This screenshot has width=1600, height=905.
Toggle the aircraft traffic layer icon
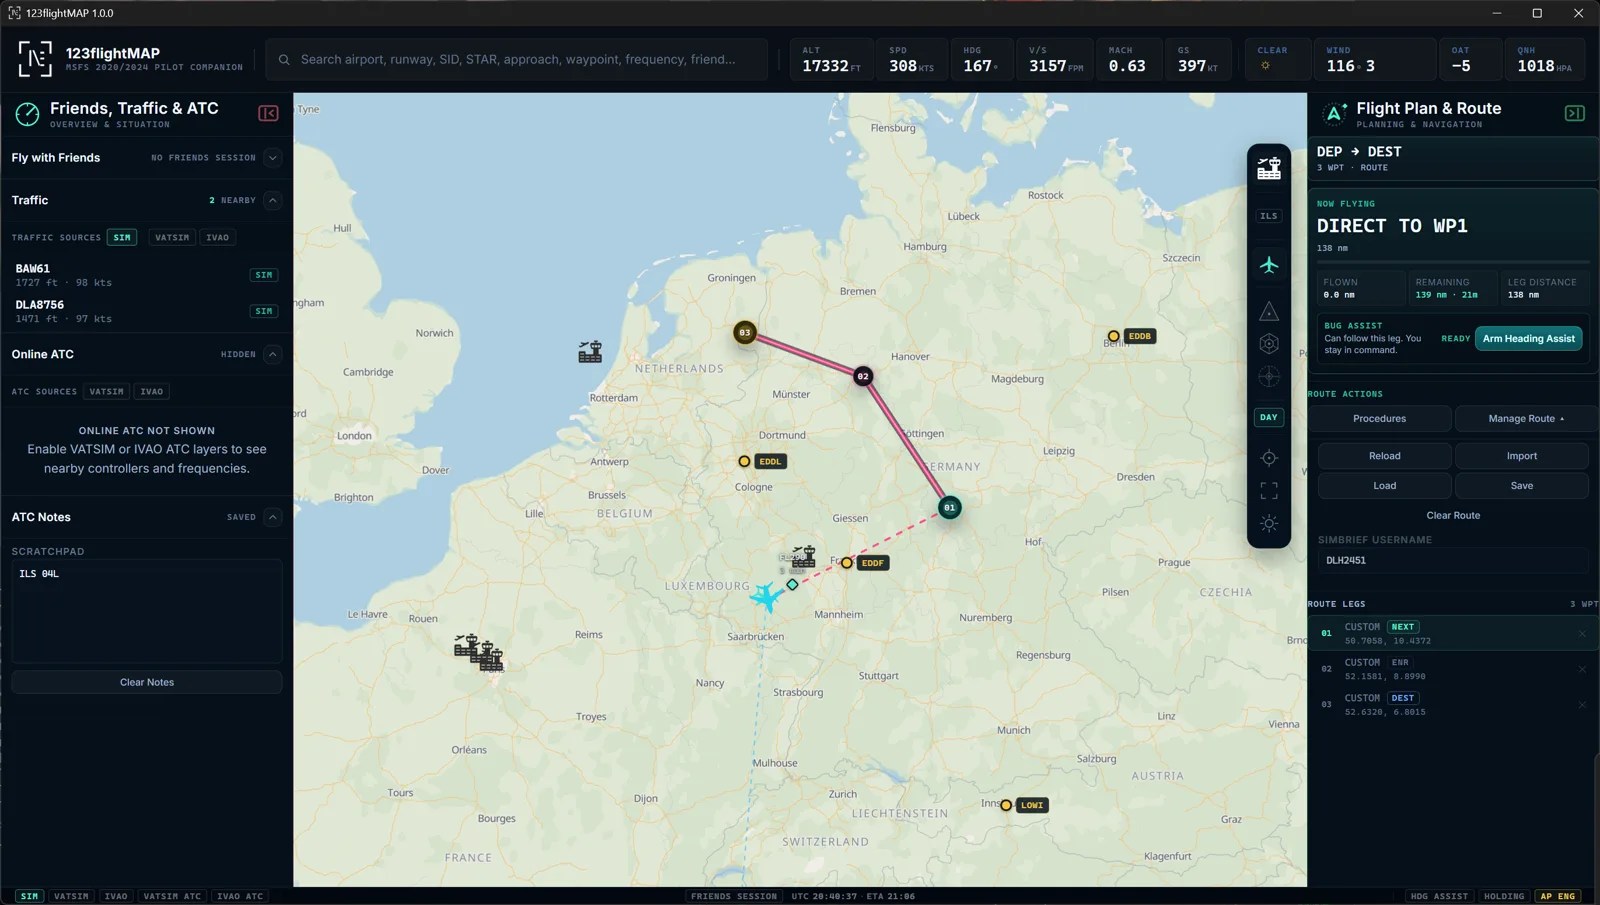pos(1269,265)
